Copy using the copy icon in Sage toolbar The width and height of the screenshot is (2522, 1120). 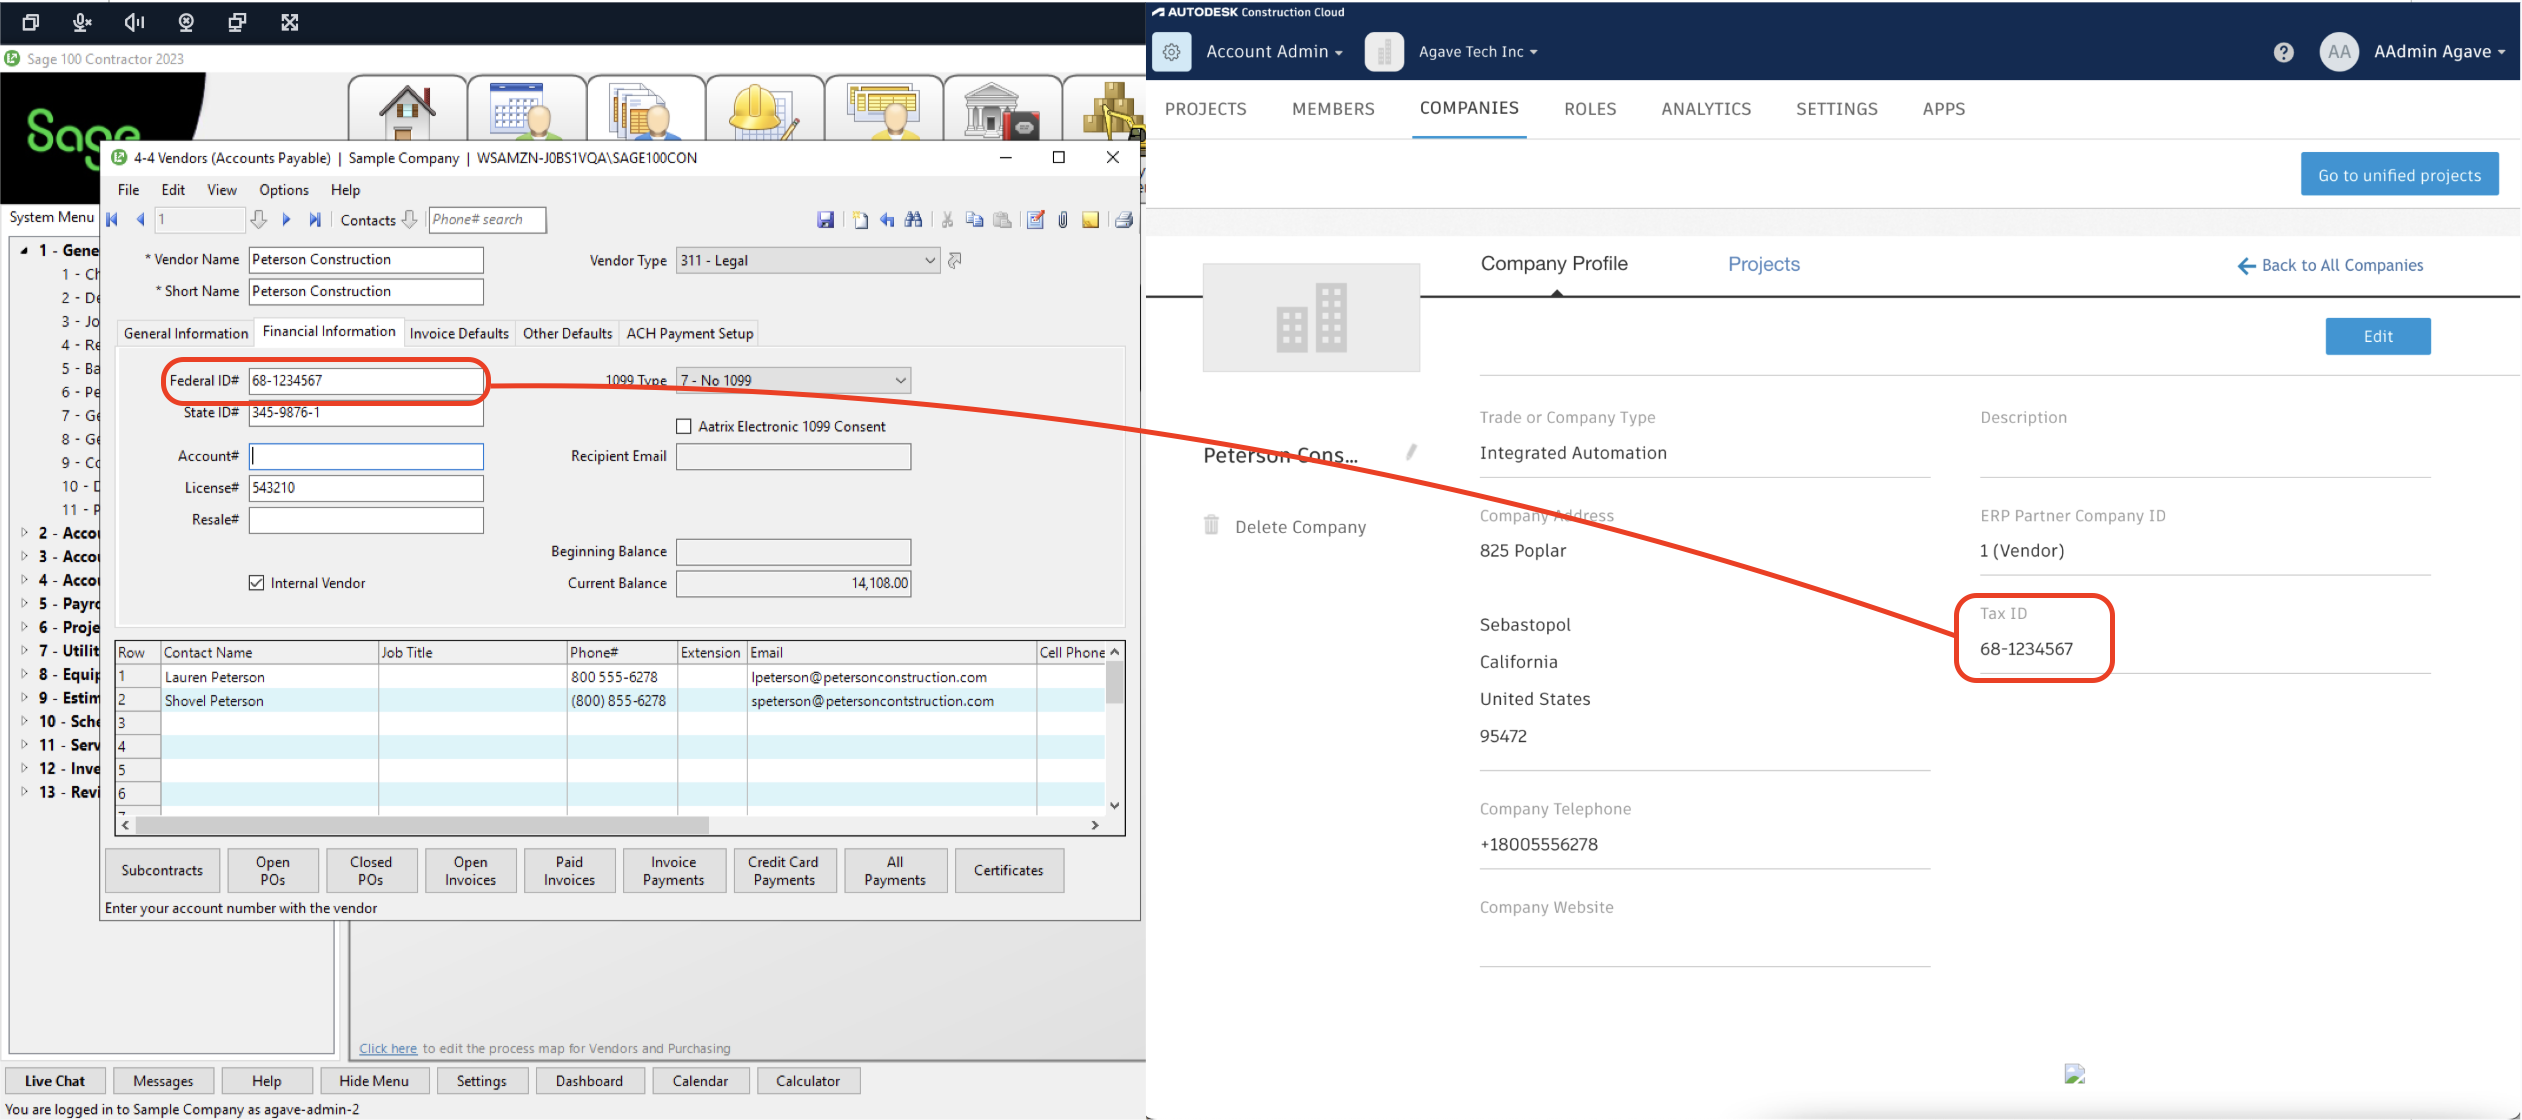(975, 220)
